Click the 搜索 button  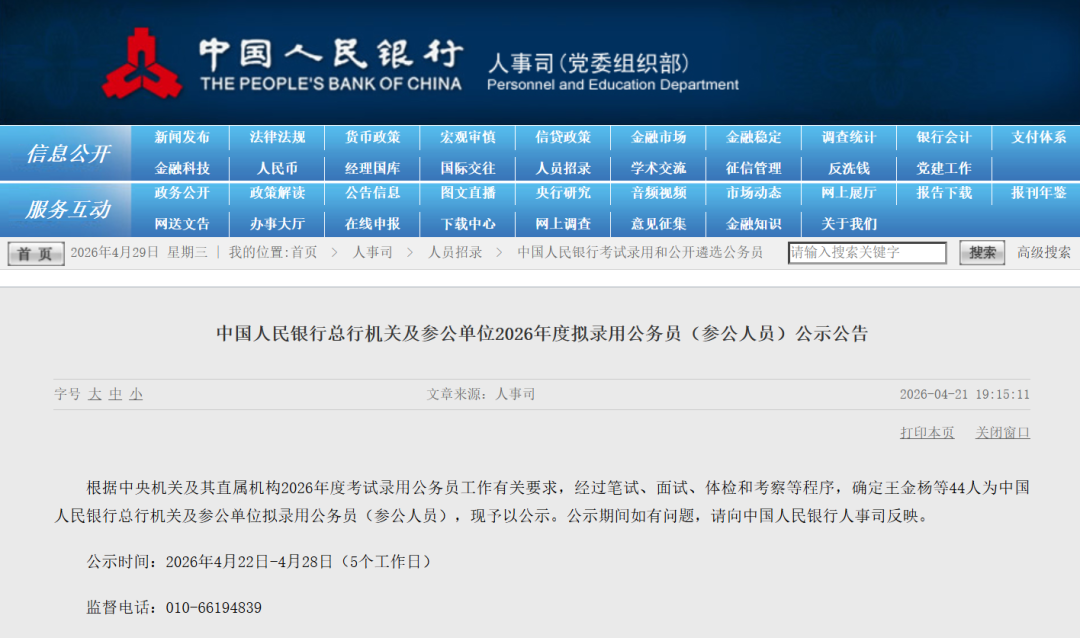(x=982, y=252)
